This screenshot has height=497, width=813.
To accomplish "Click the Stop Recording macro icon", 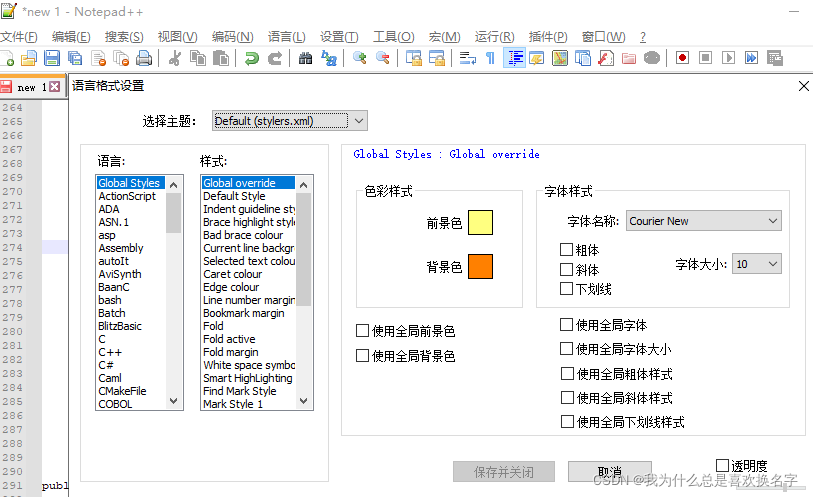I will 705,58.
